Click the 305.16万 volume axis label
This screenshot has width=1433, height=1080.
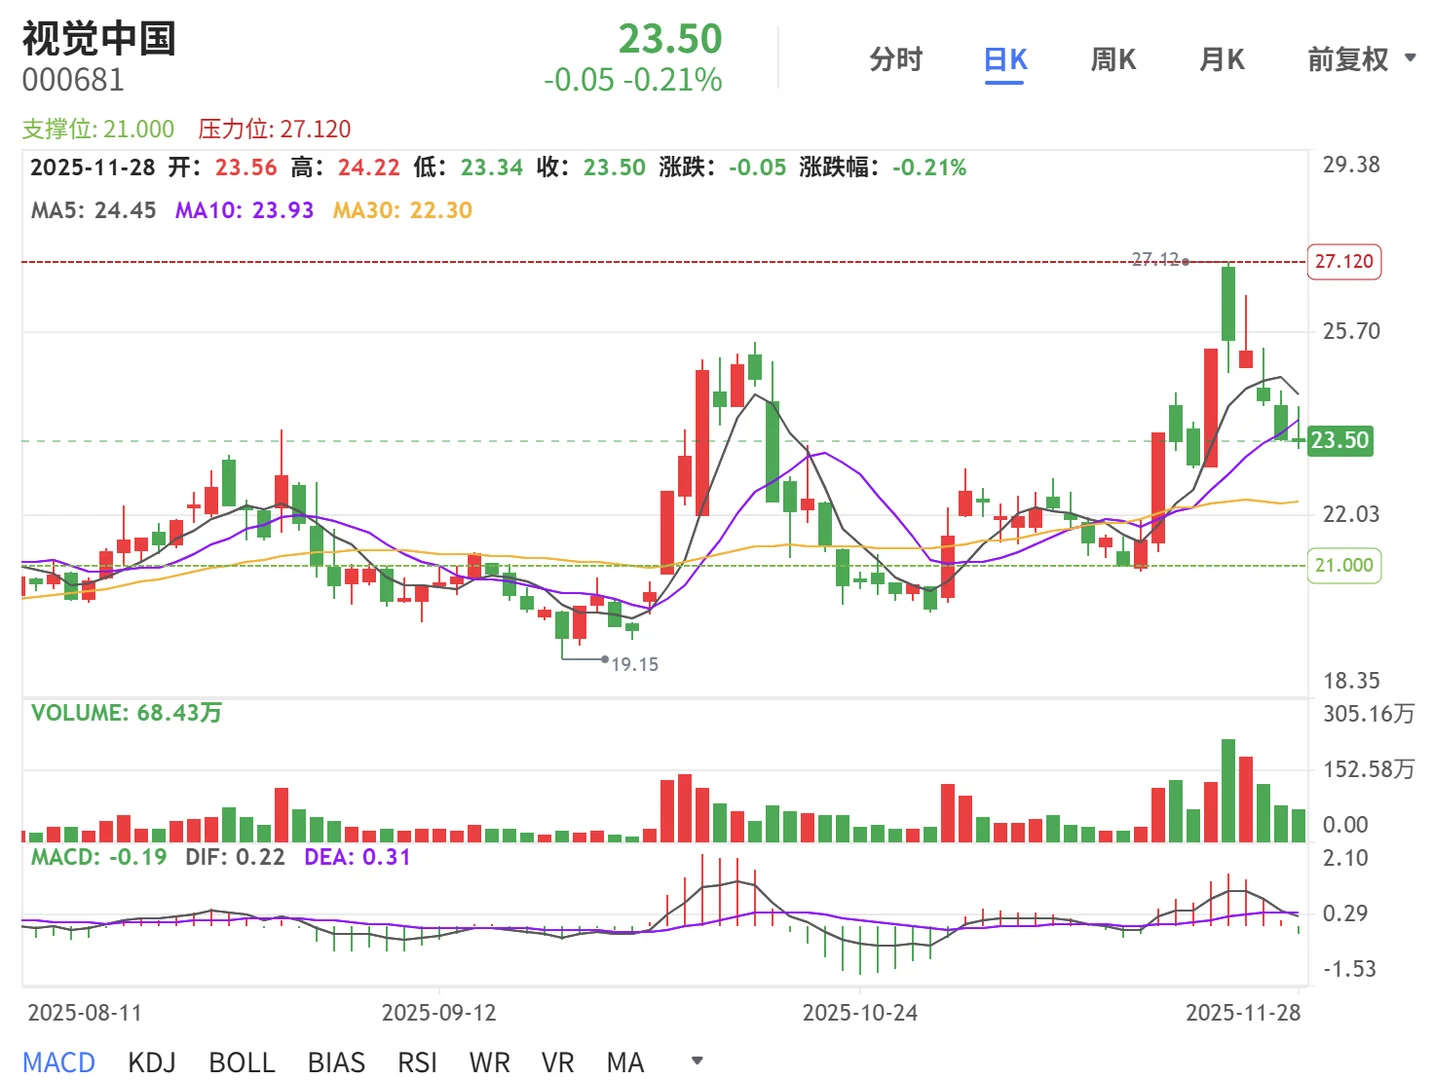coord(1369,714)
